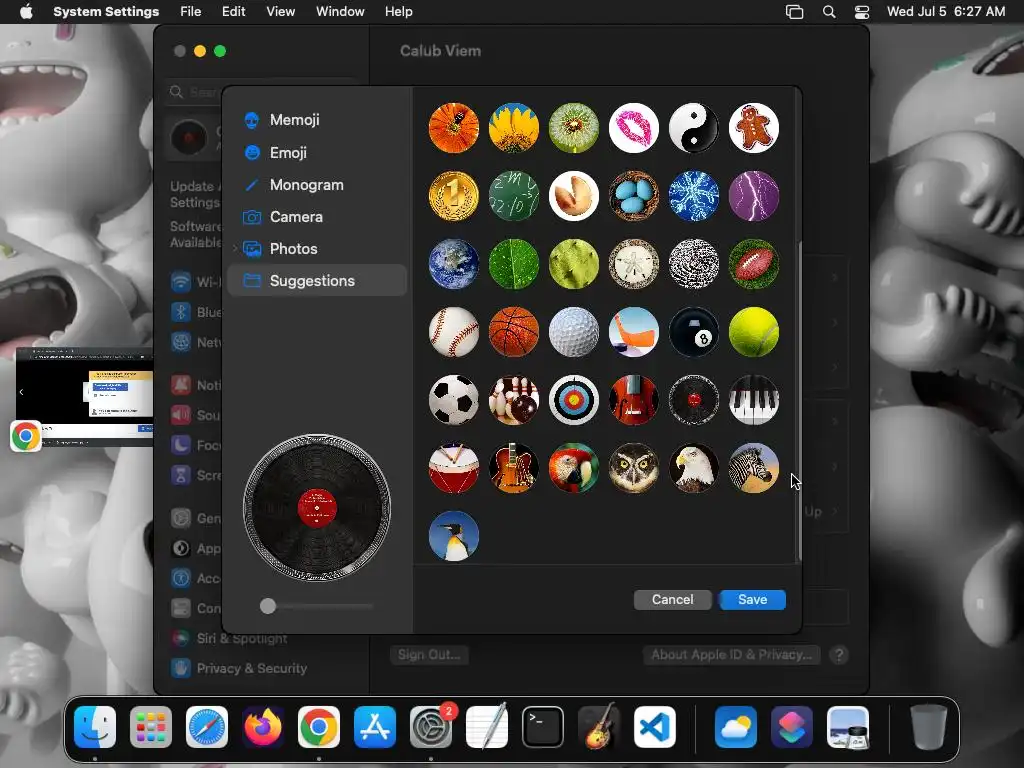Choose the gingerbread man picture
The image size is (1024, 768).
(754, 128)
